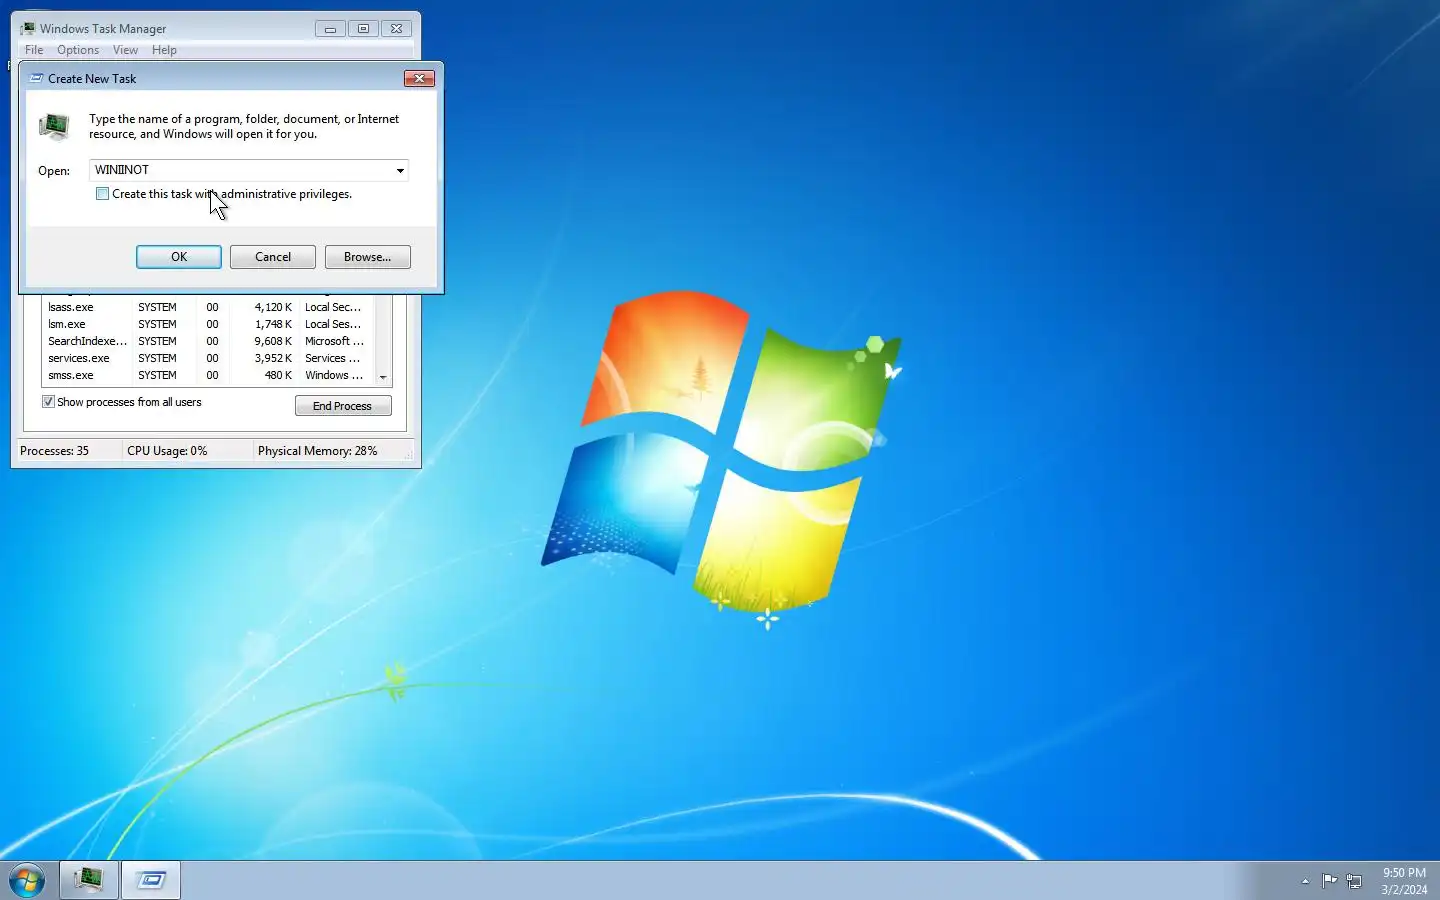Select the lsm.exe process row
Image resolution: width=1440 pixels, height=900 pixels.
point(208,324)
